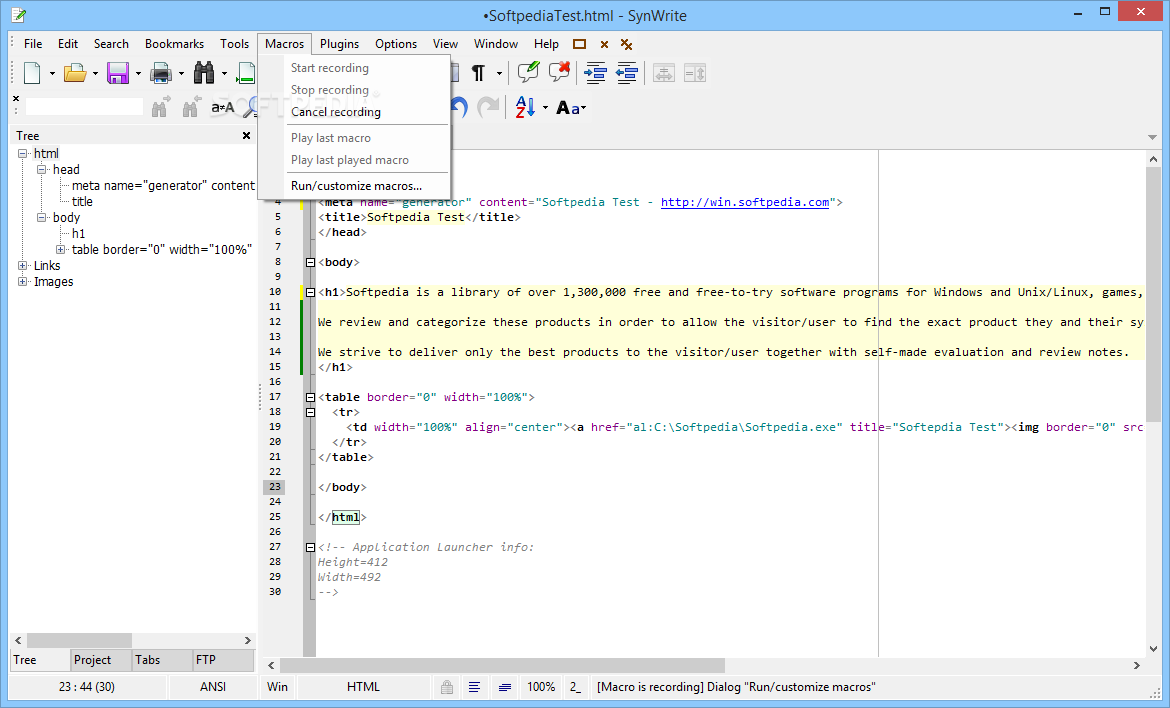
Task: Click the quick search input field
Action: pyautogui.click(x=84, y=107)
